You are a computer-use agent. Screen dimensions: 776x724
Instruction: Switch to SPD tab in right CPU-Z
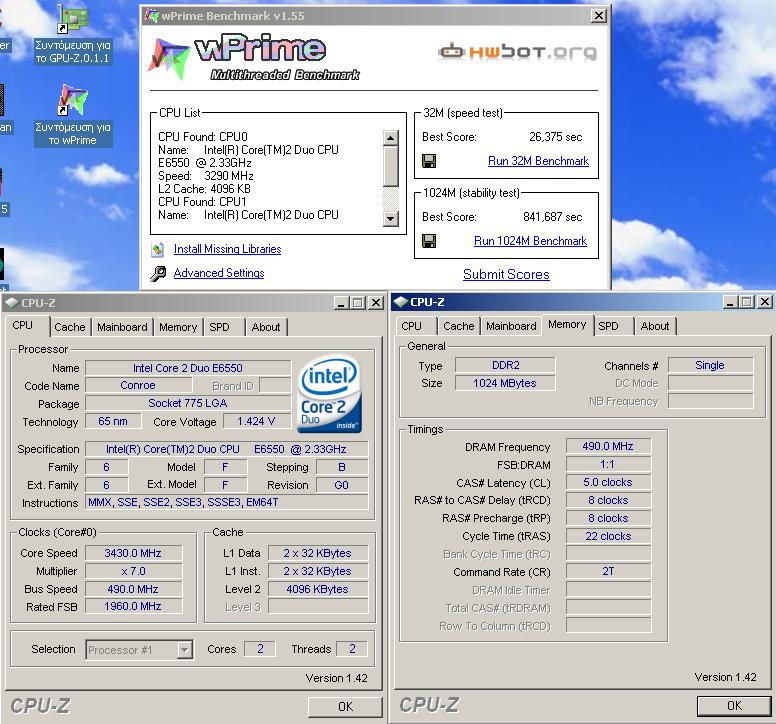[x=608, y=326]
